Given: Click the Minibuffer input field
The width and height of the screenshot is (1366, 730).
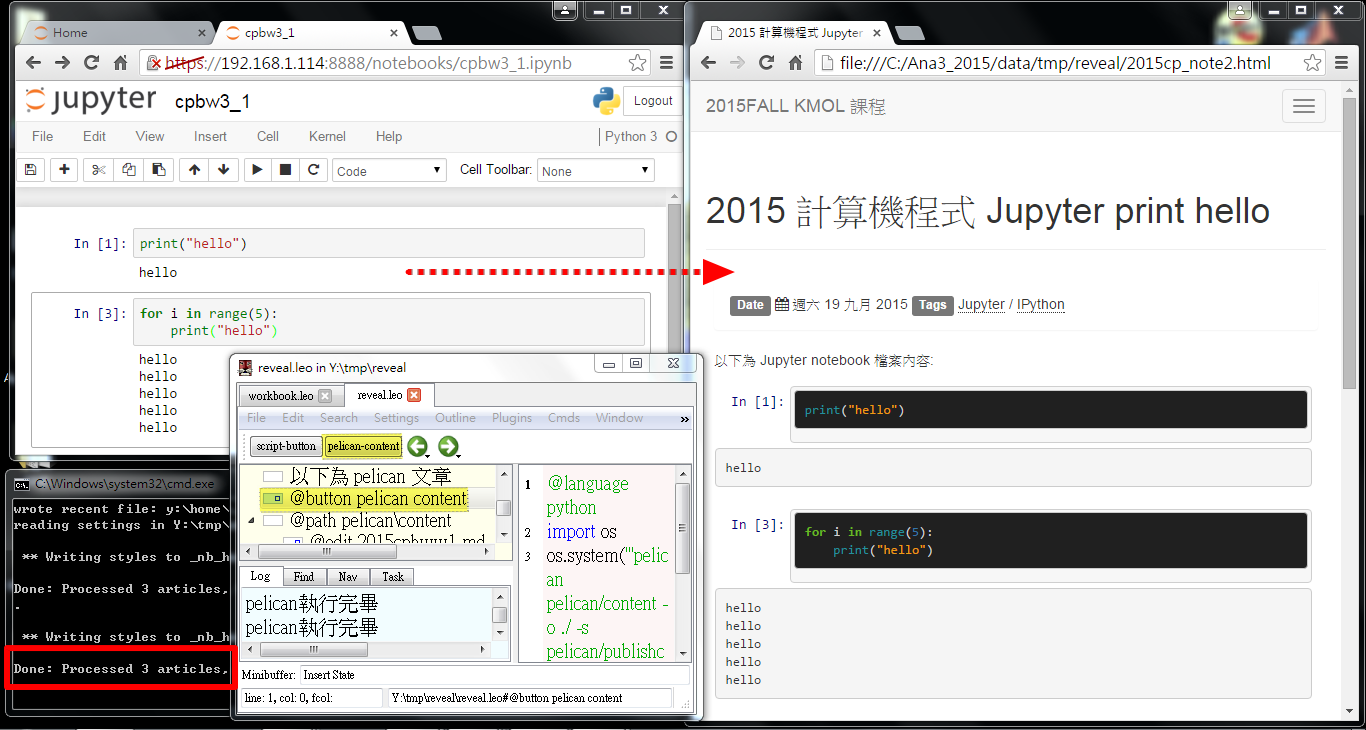Looking at the screenshot, I should (x=495, y=675).
